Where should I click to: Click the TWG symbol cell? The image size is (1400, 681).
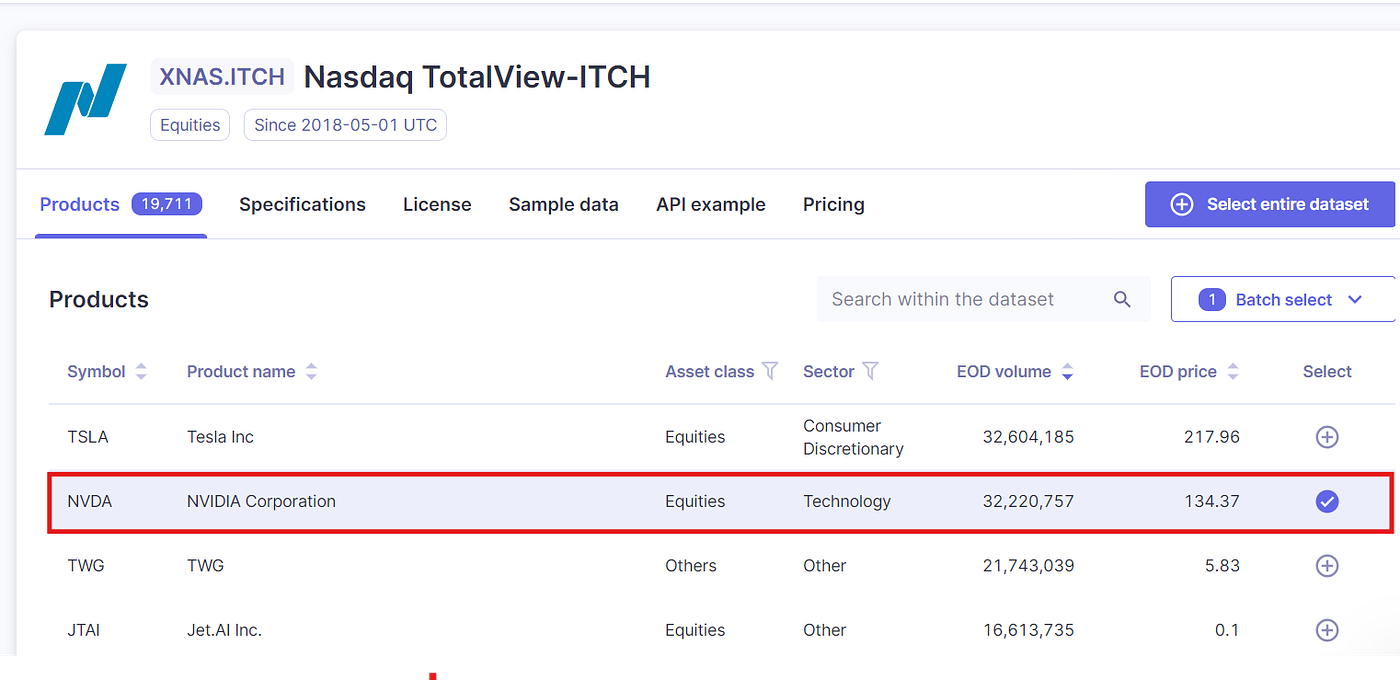[86, 565]
